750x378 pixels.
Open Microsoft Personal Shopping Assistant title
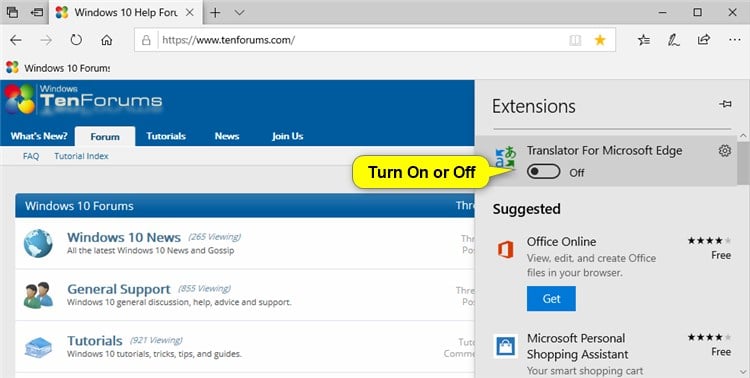coord(578,346)
